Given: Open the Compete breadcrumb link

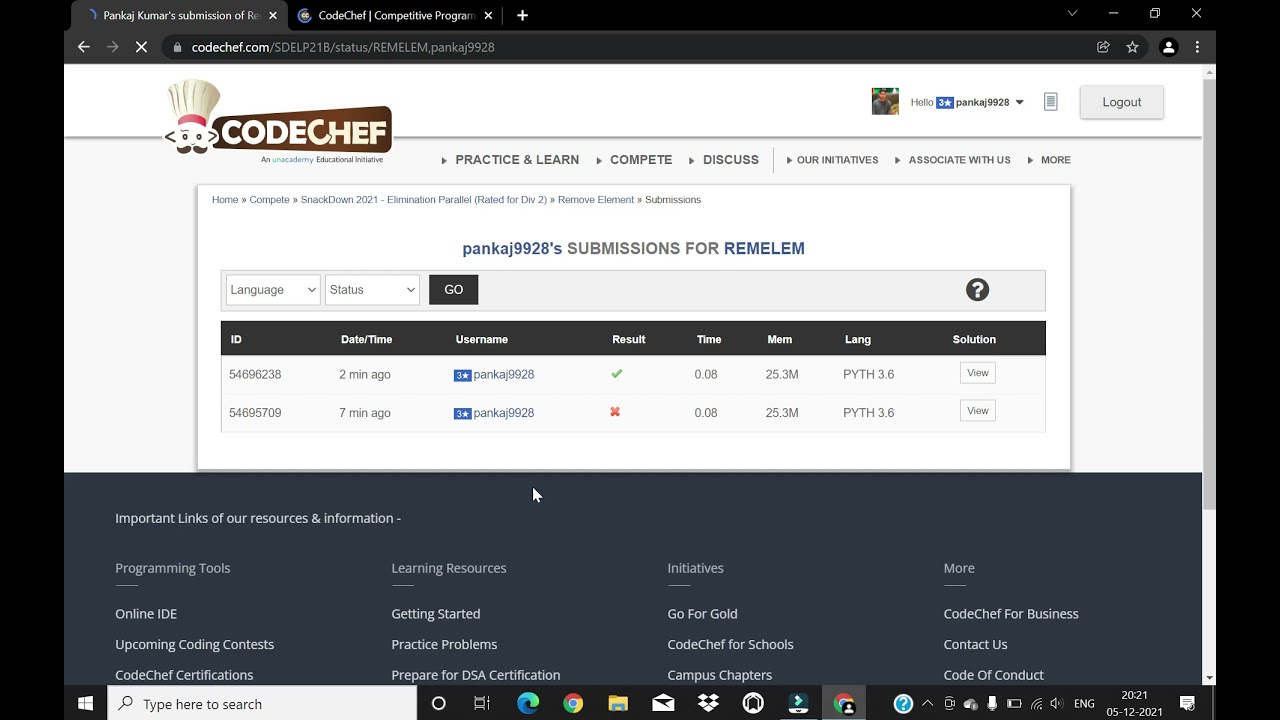Looking at the screenshot, I should click(269, 200).
